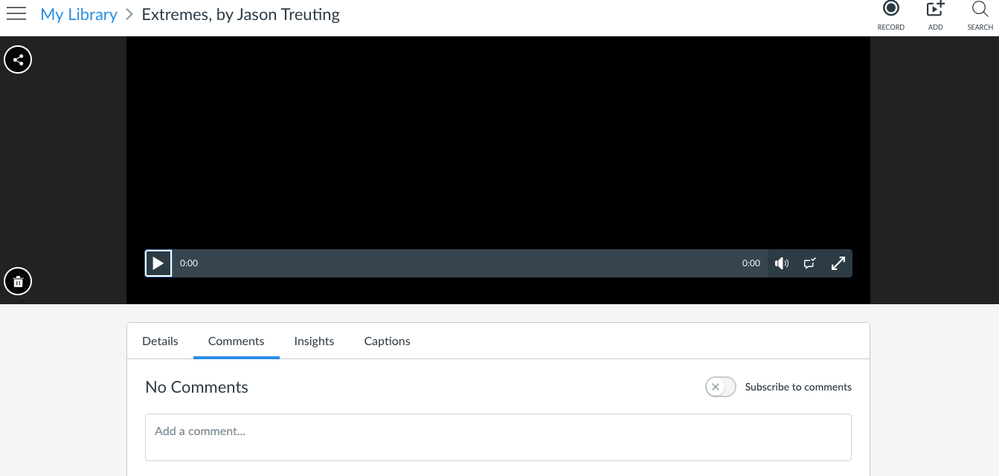Click the Add a comment field
The width and height of the screenshot is (999, 476).
pos(498,437)
